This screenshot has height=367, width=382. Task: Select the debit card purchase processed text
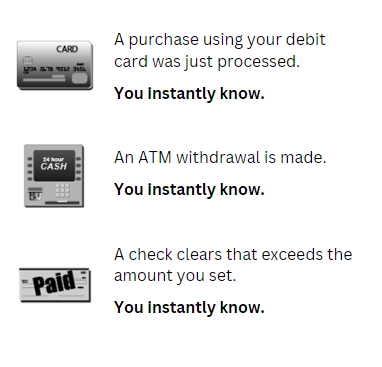(219, 50)
